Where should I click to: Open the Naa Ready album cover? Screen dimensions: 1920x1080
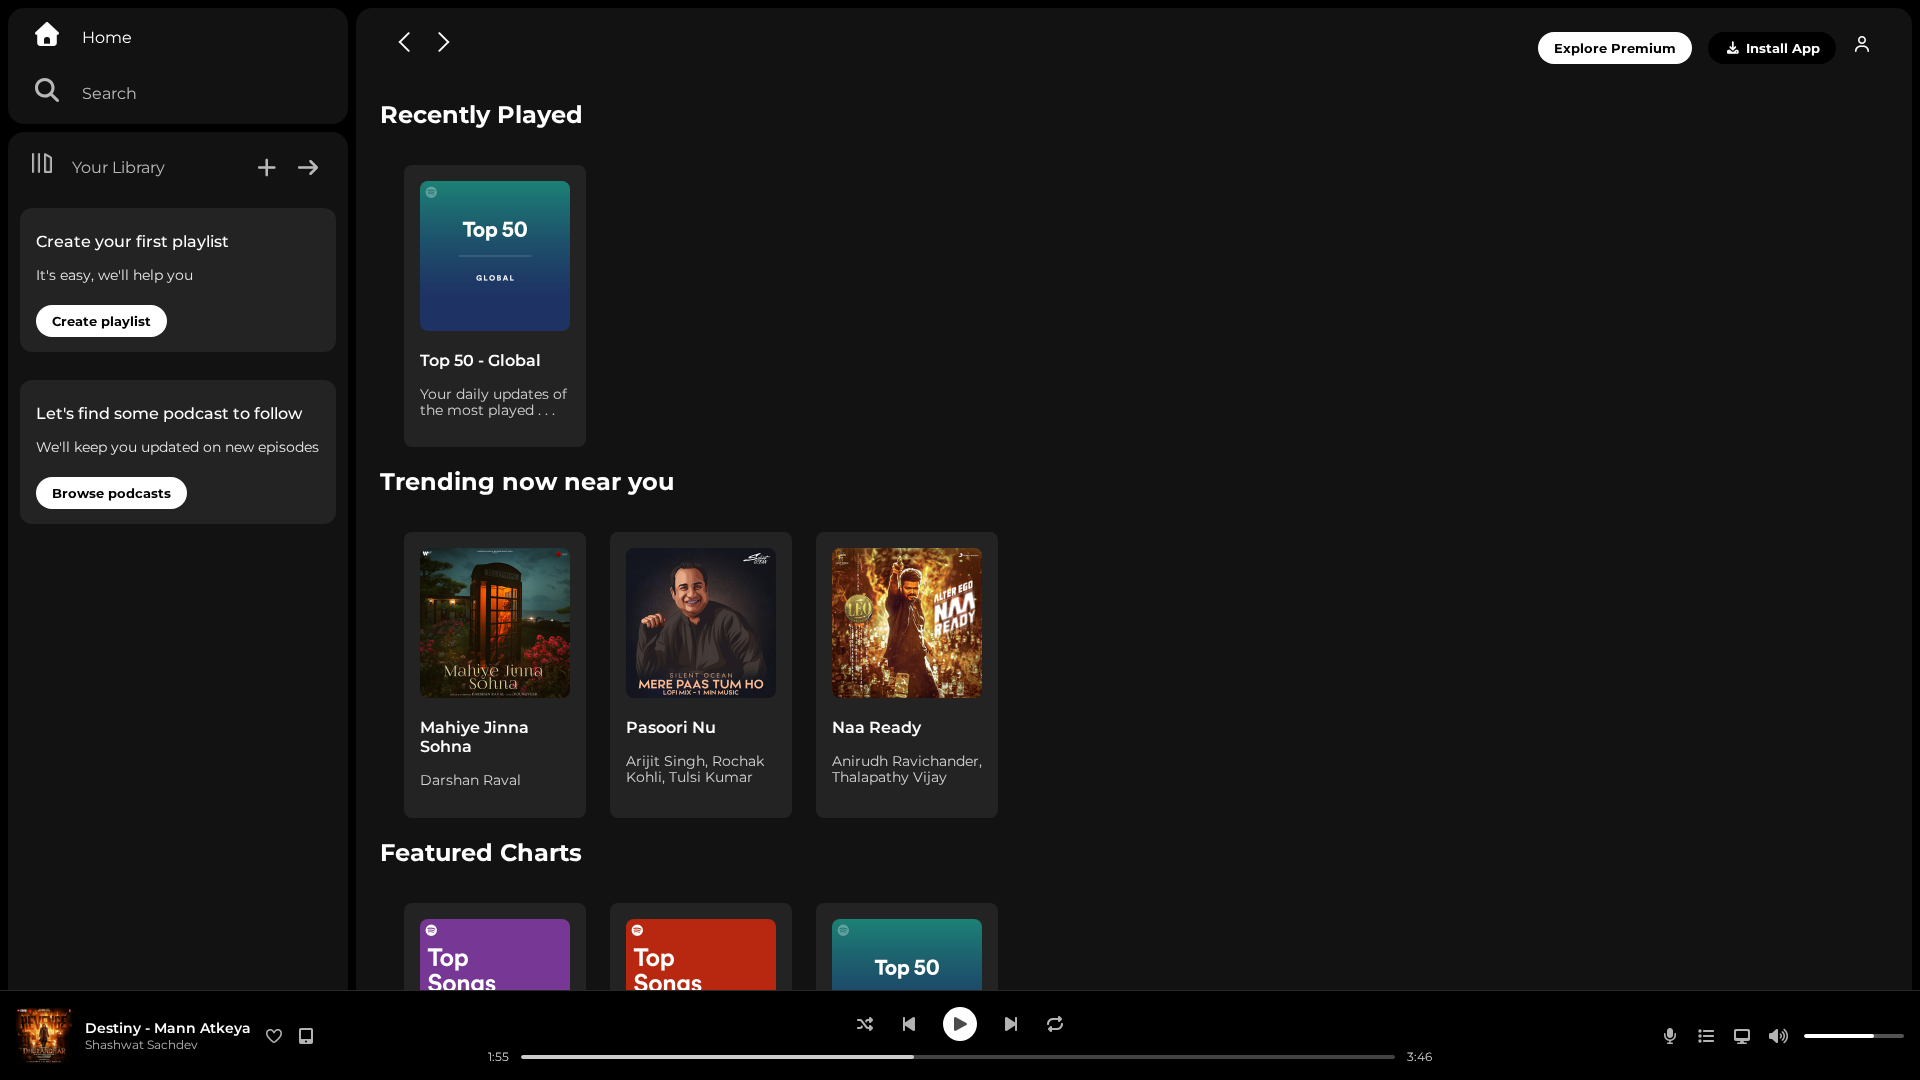(907, 623)
